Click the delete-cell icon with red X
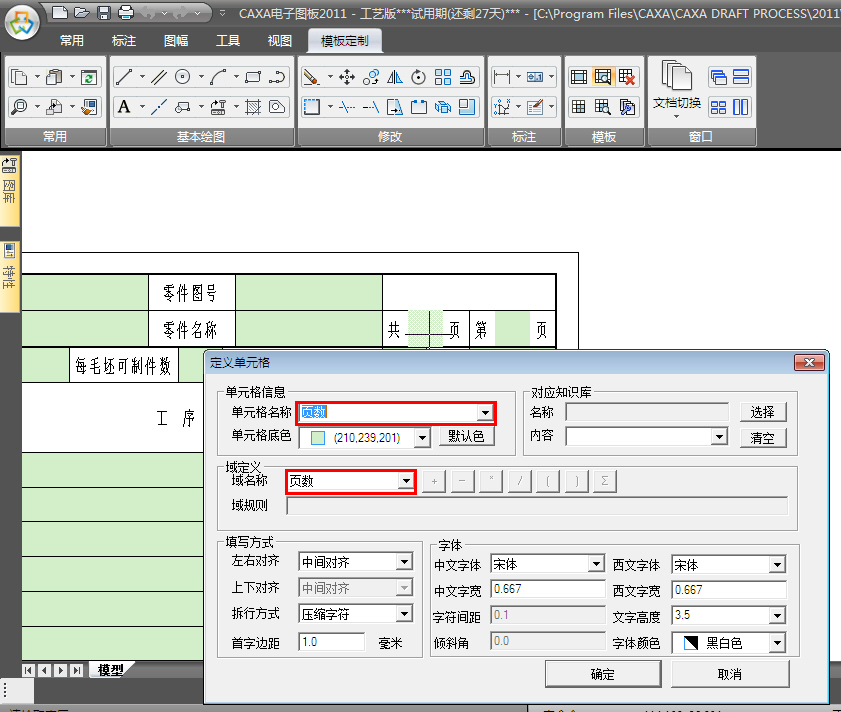 [627, 77]
